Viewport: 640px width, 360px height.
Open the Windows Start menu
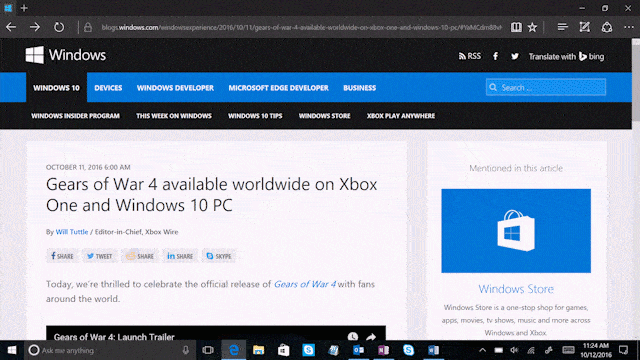coord(12,350)
